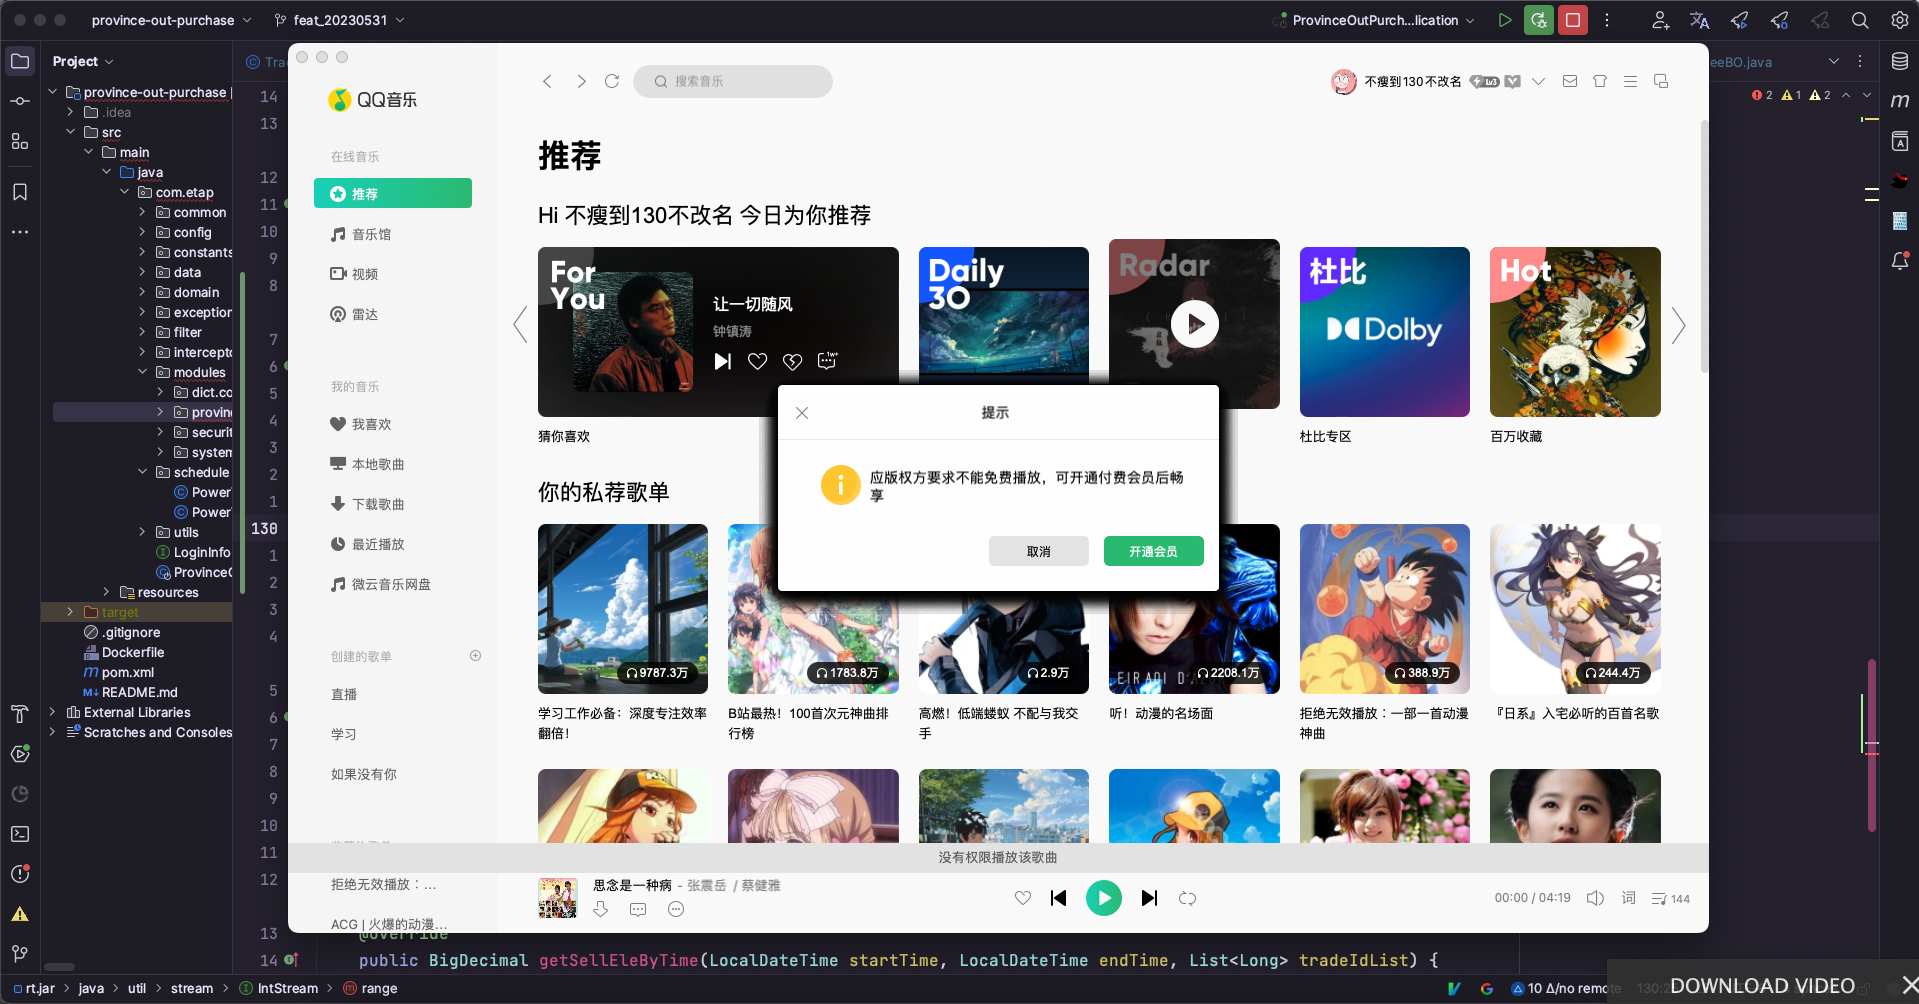The image size is (1919, 1004).
Task: Open the 如果没有你 playlist
Action: coord(364,774)
